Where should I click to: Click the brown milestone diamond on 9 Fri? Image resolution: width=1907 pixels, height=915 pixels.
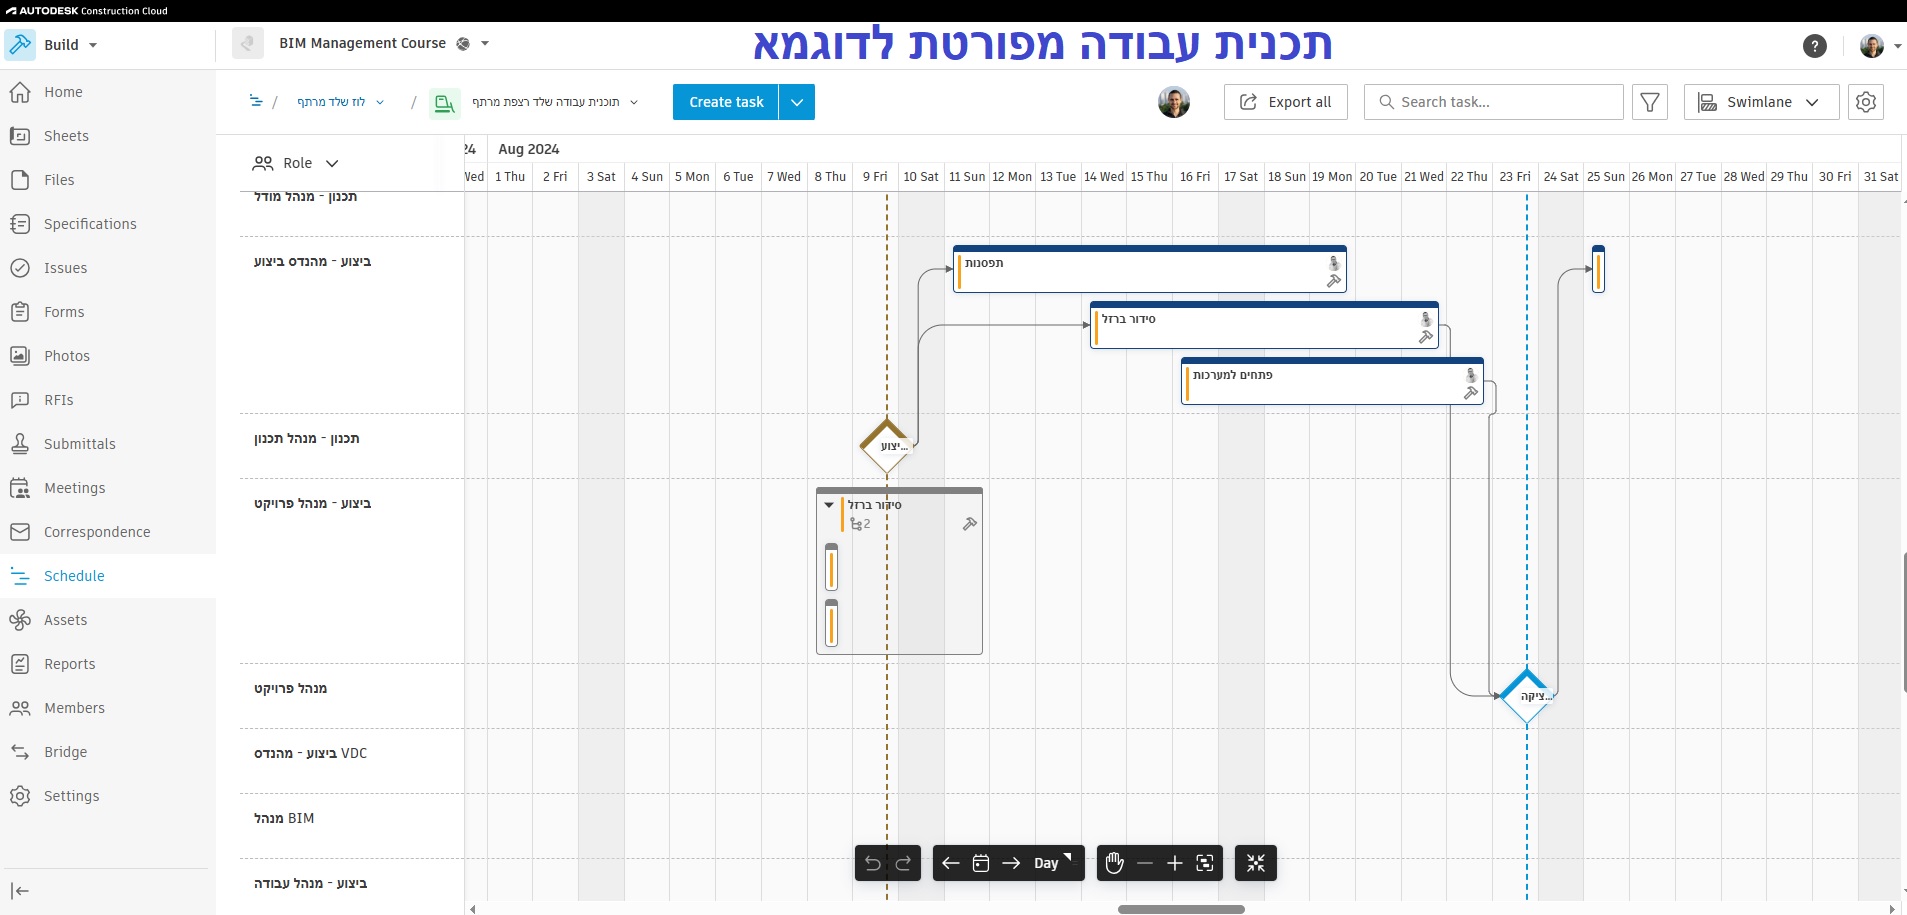point(887,446)
